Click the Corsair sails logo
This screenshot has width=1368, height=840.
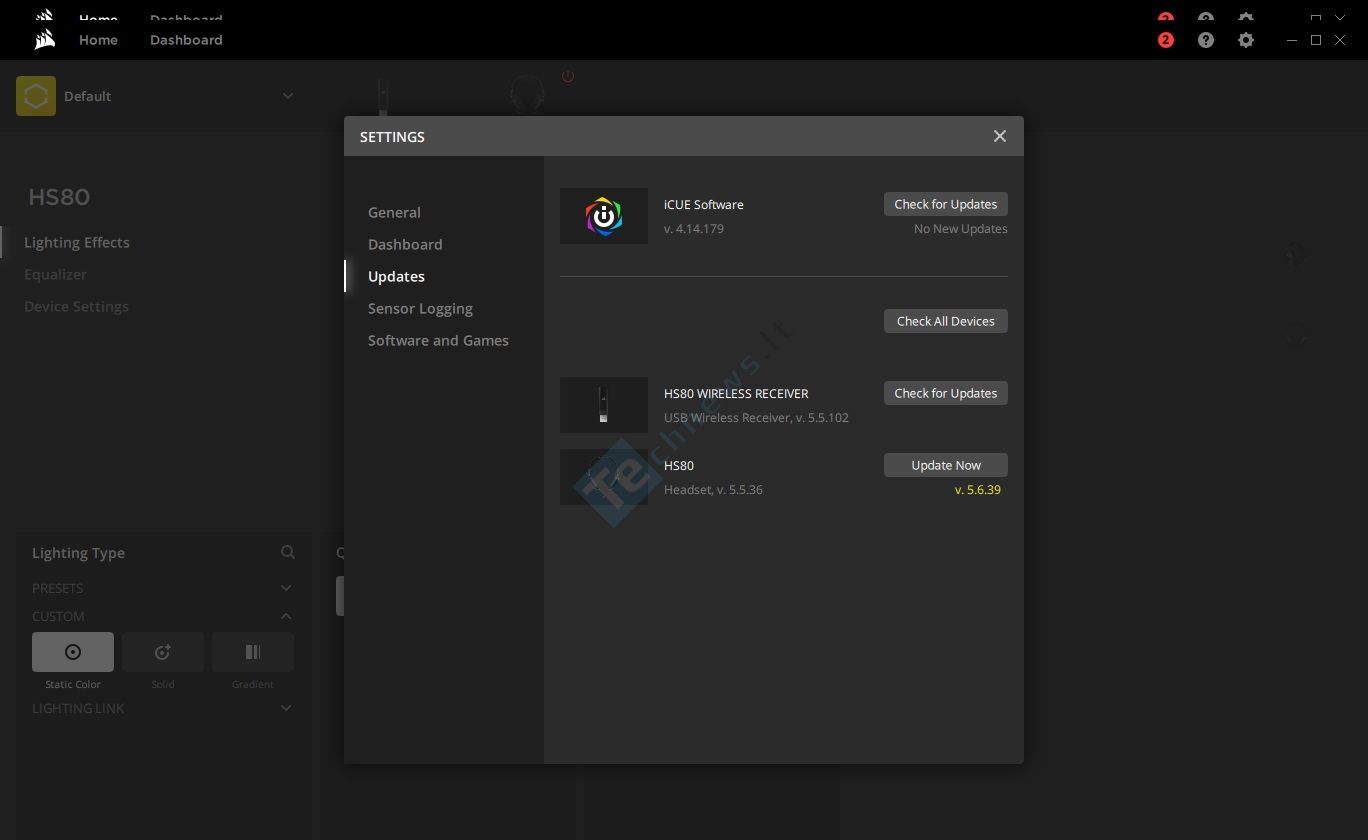(x=44, y=40)
